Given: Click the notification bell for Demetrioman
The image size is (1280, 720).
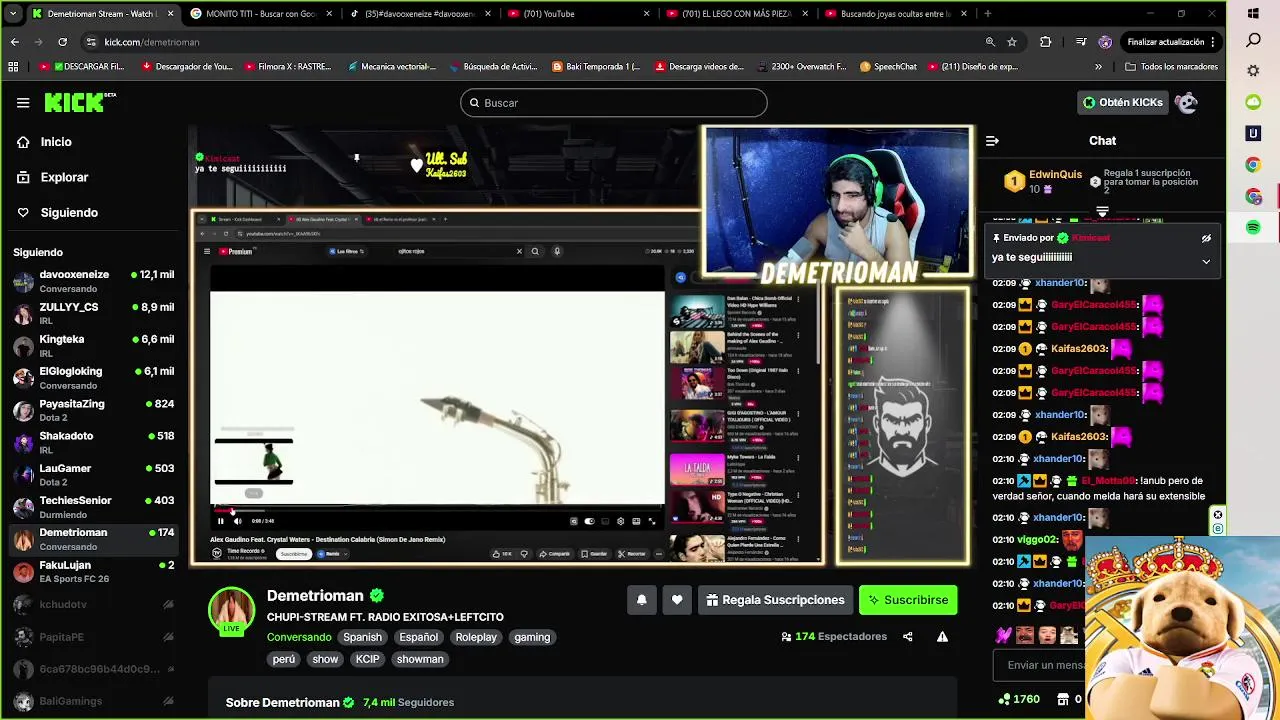Looking at the screenshot, I should (x=642, y=600).
